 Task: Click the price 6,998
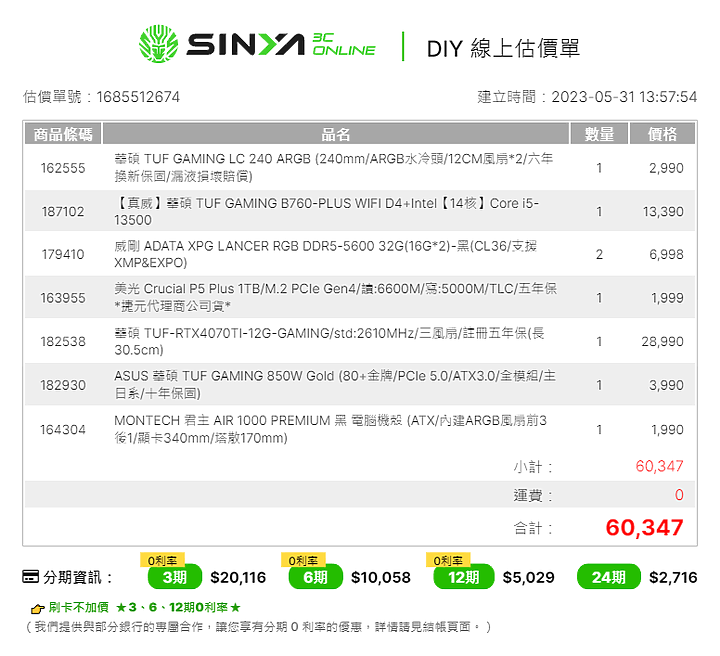666,254
